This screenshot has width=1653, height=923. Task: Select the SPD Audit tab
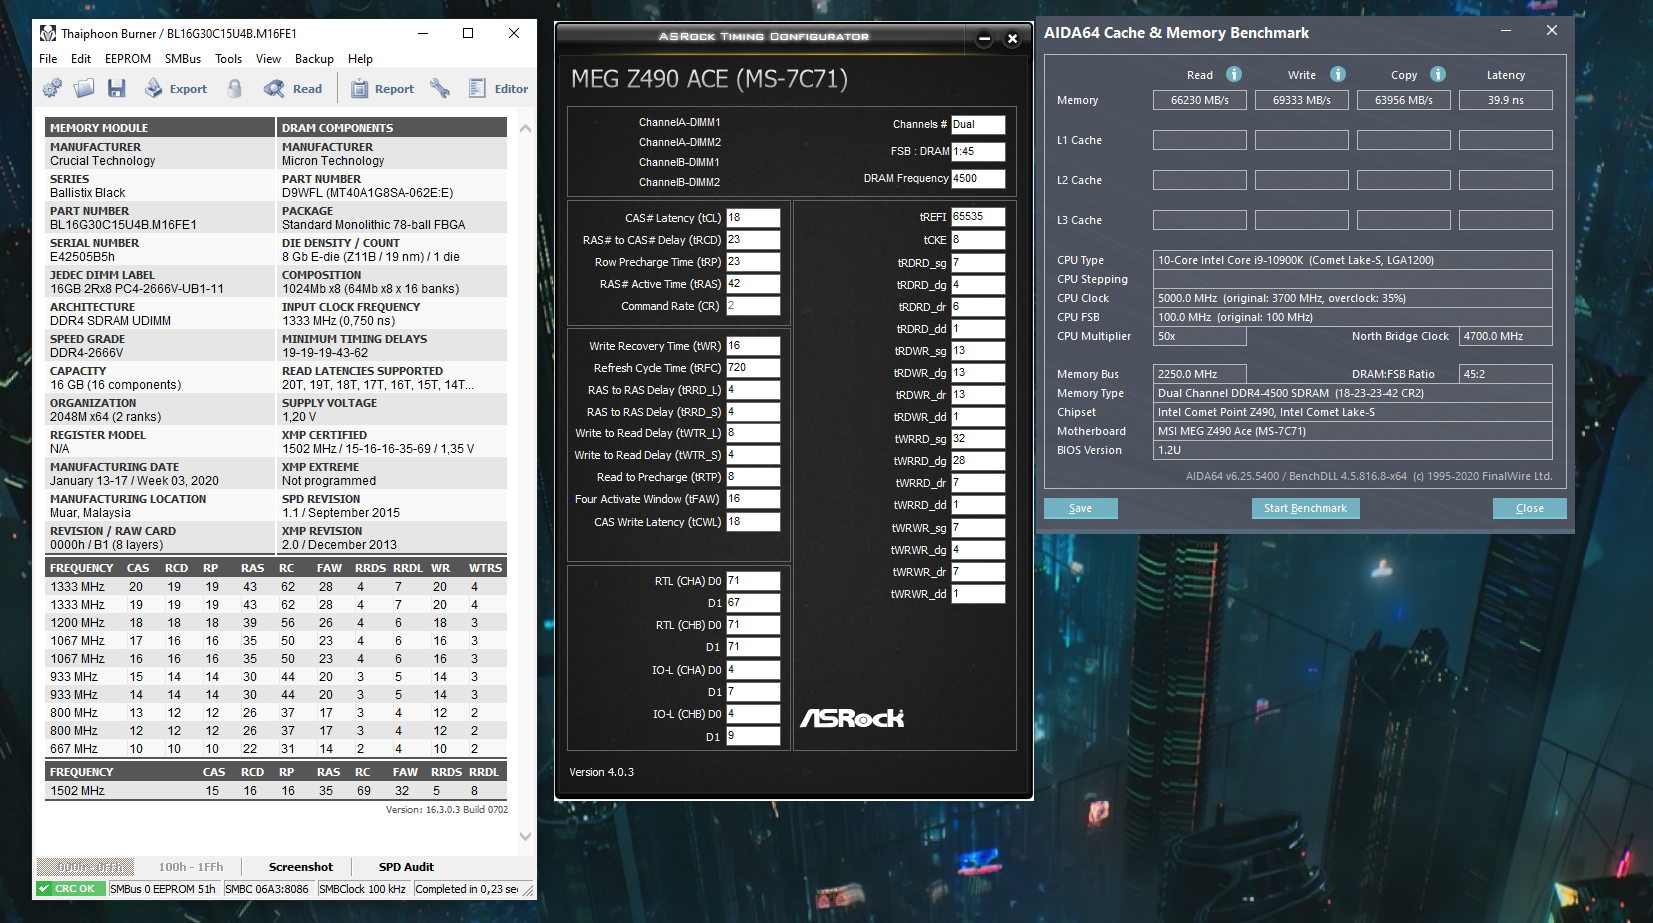(406, 867)
